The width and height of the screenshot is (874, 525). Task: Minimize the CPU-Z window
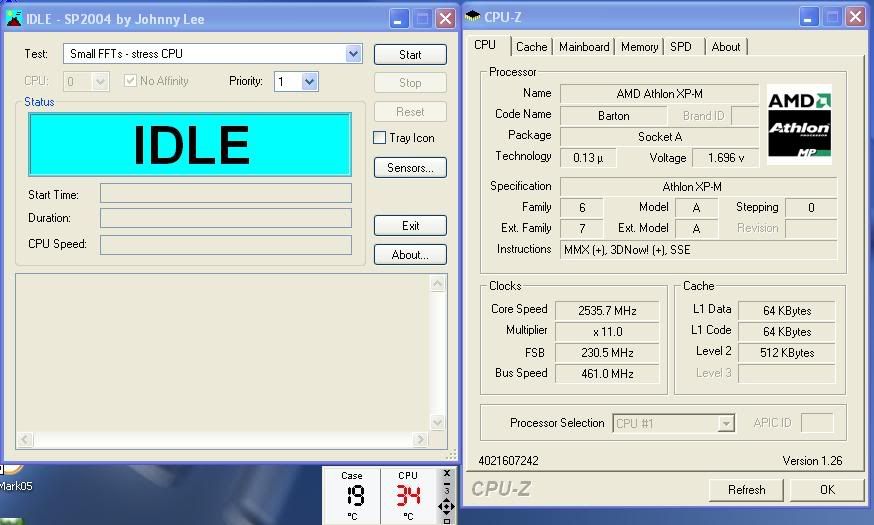(x=808, y=17)
